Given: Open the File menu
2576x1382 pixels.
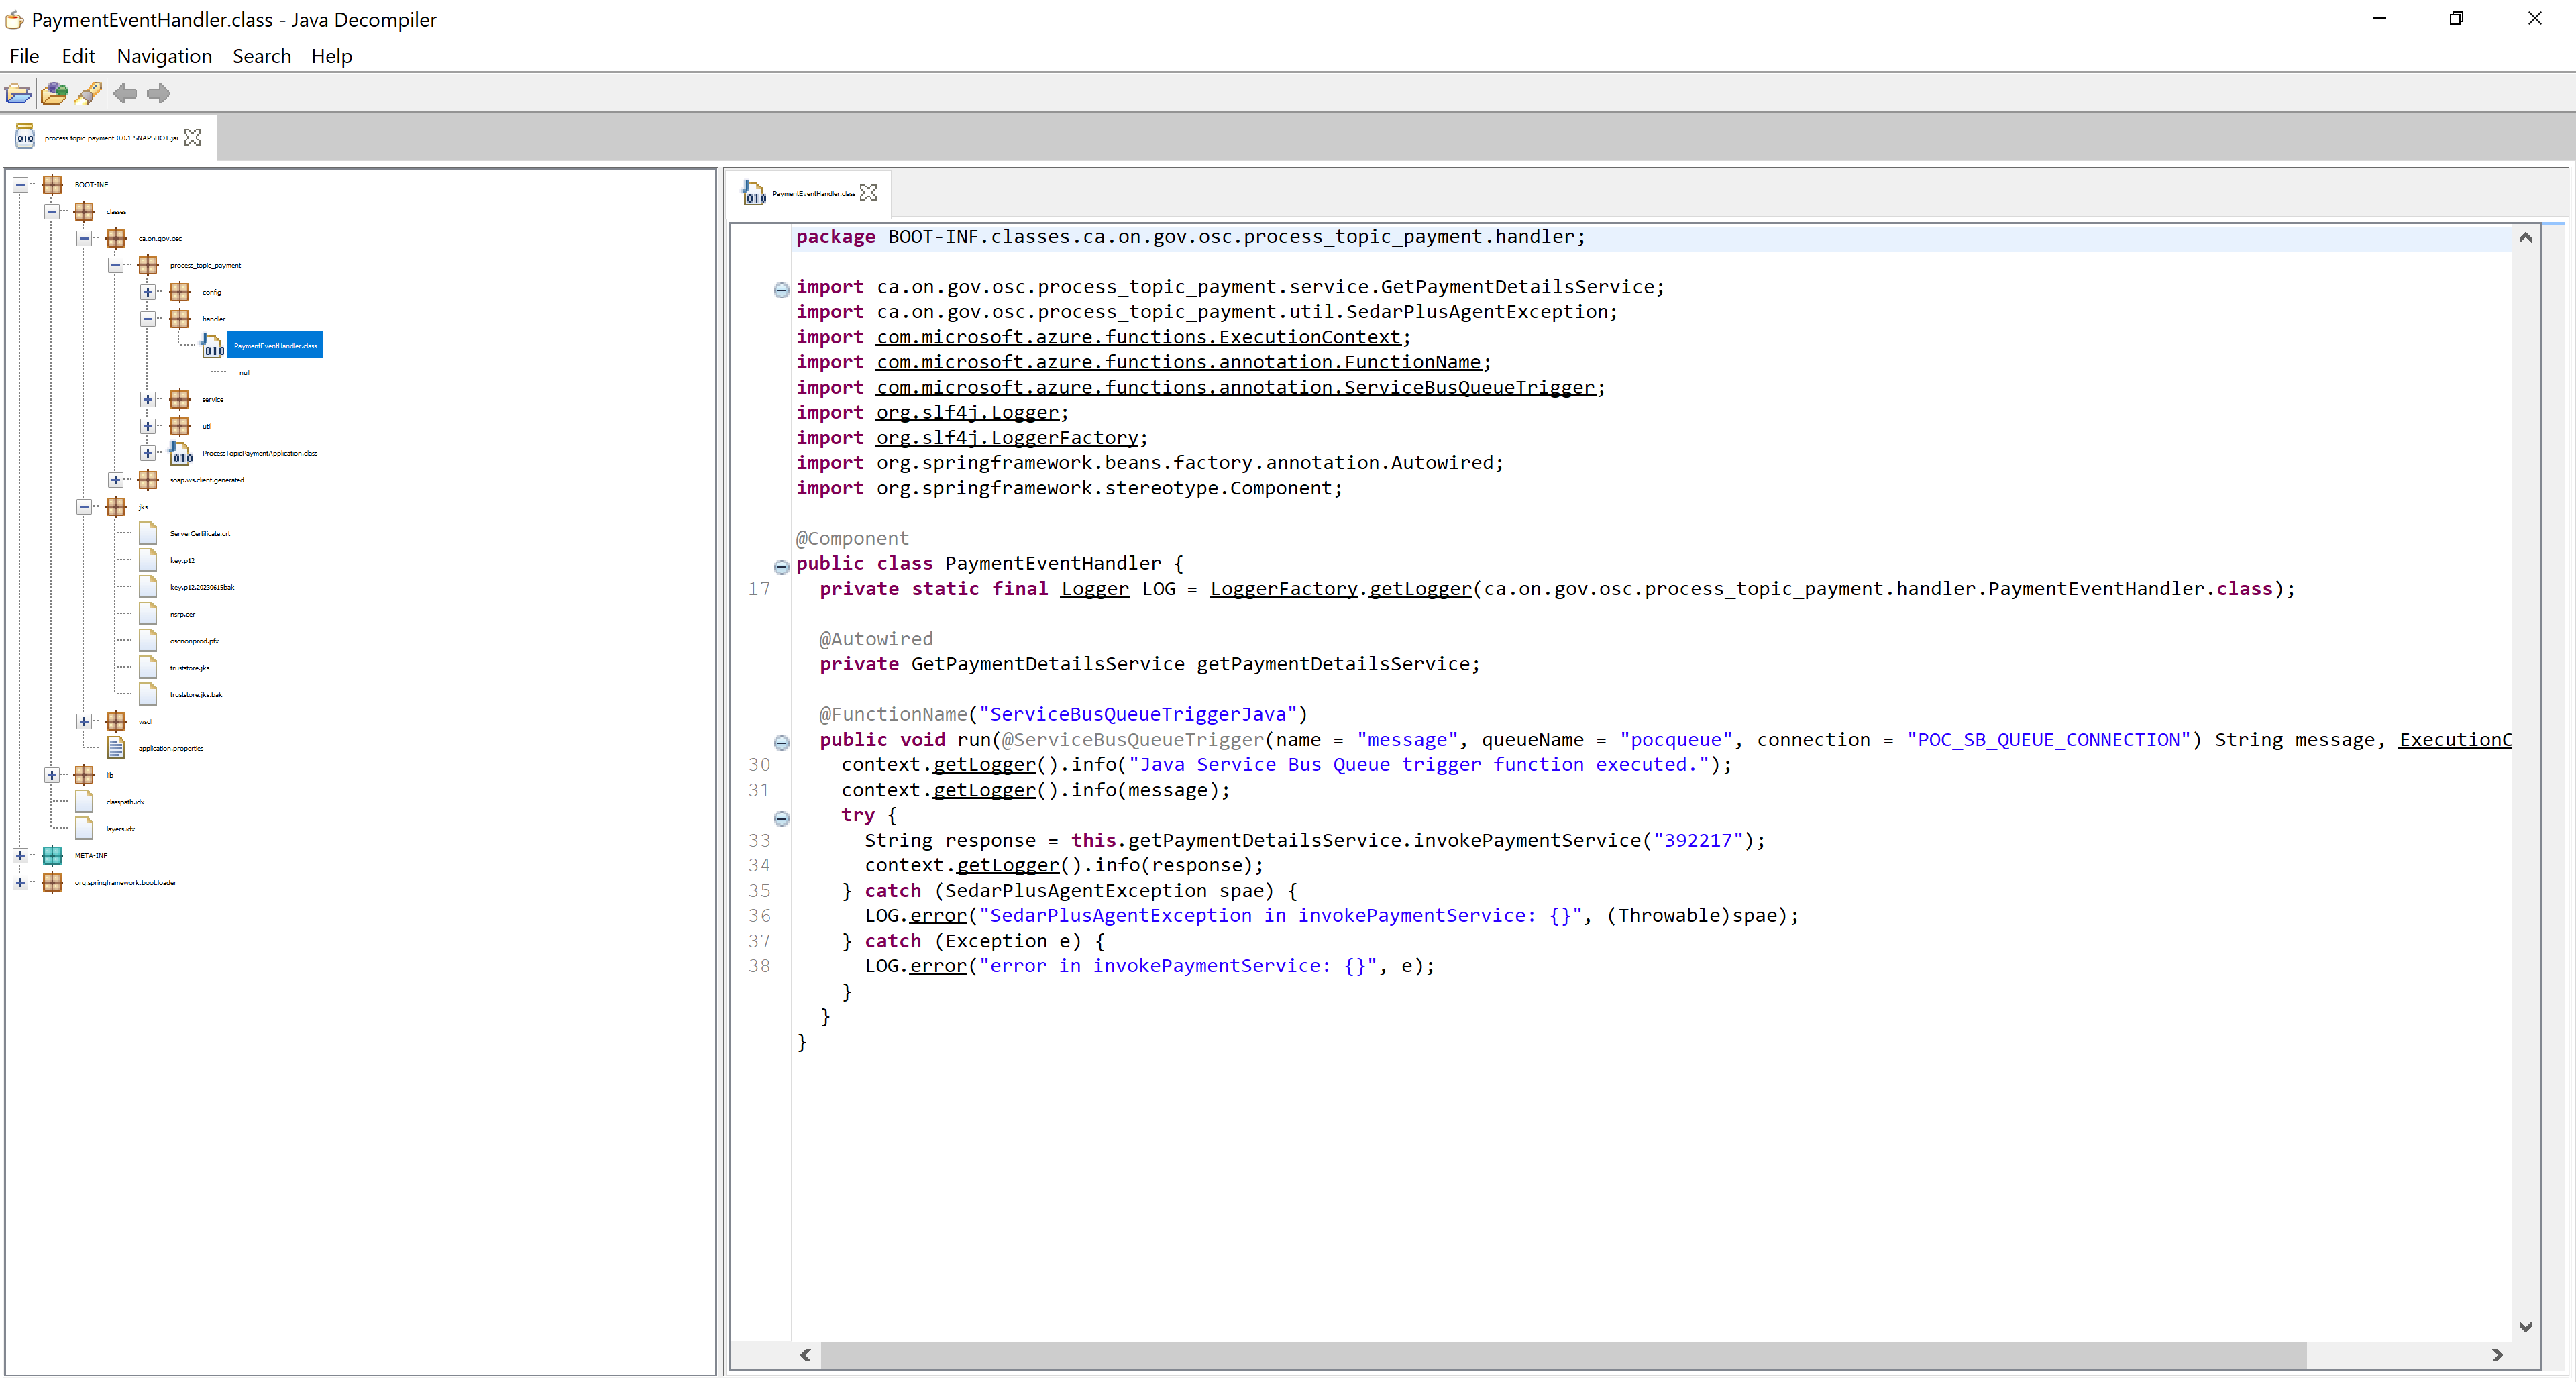Looking at the screenshot, I should coord(24,56).
